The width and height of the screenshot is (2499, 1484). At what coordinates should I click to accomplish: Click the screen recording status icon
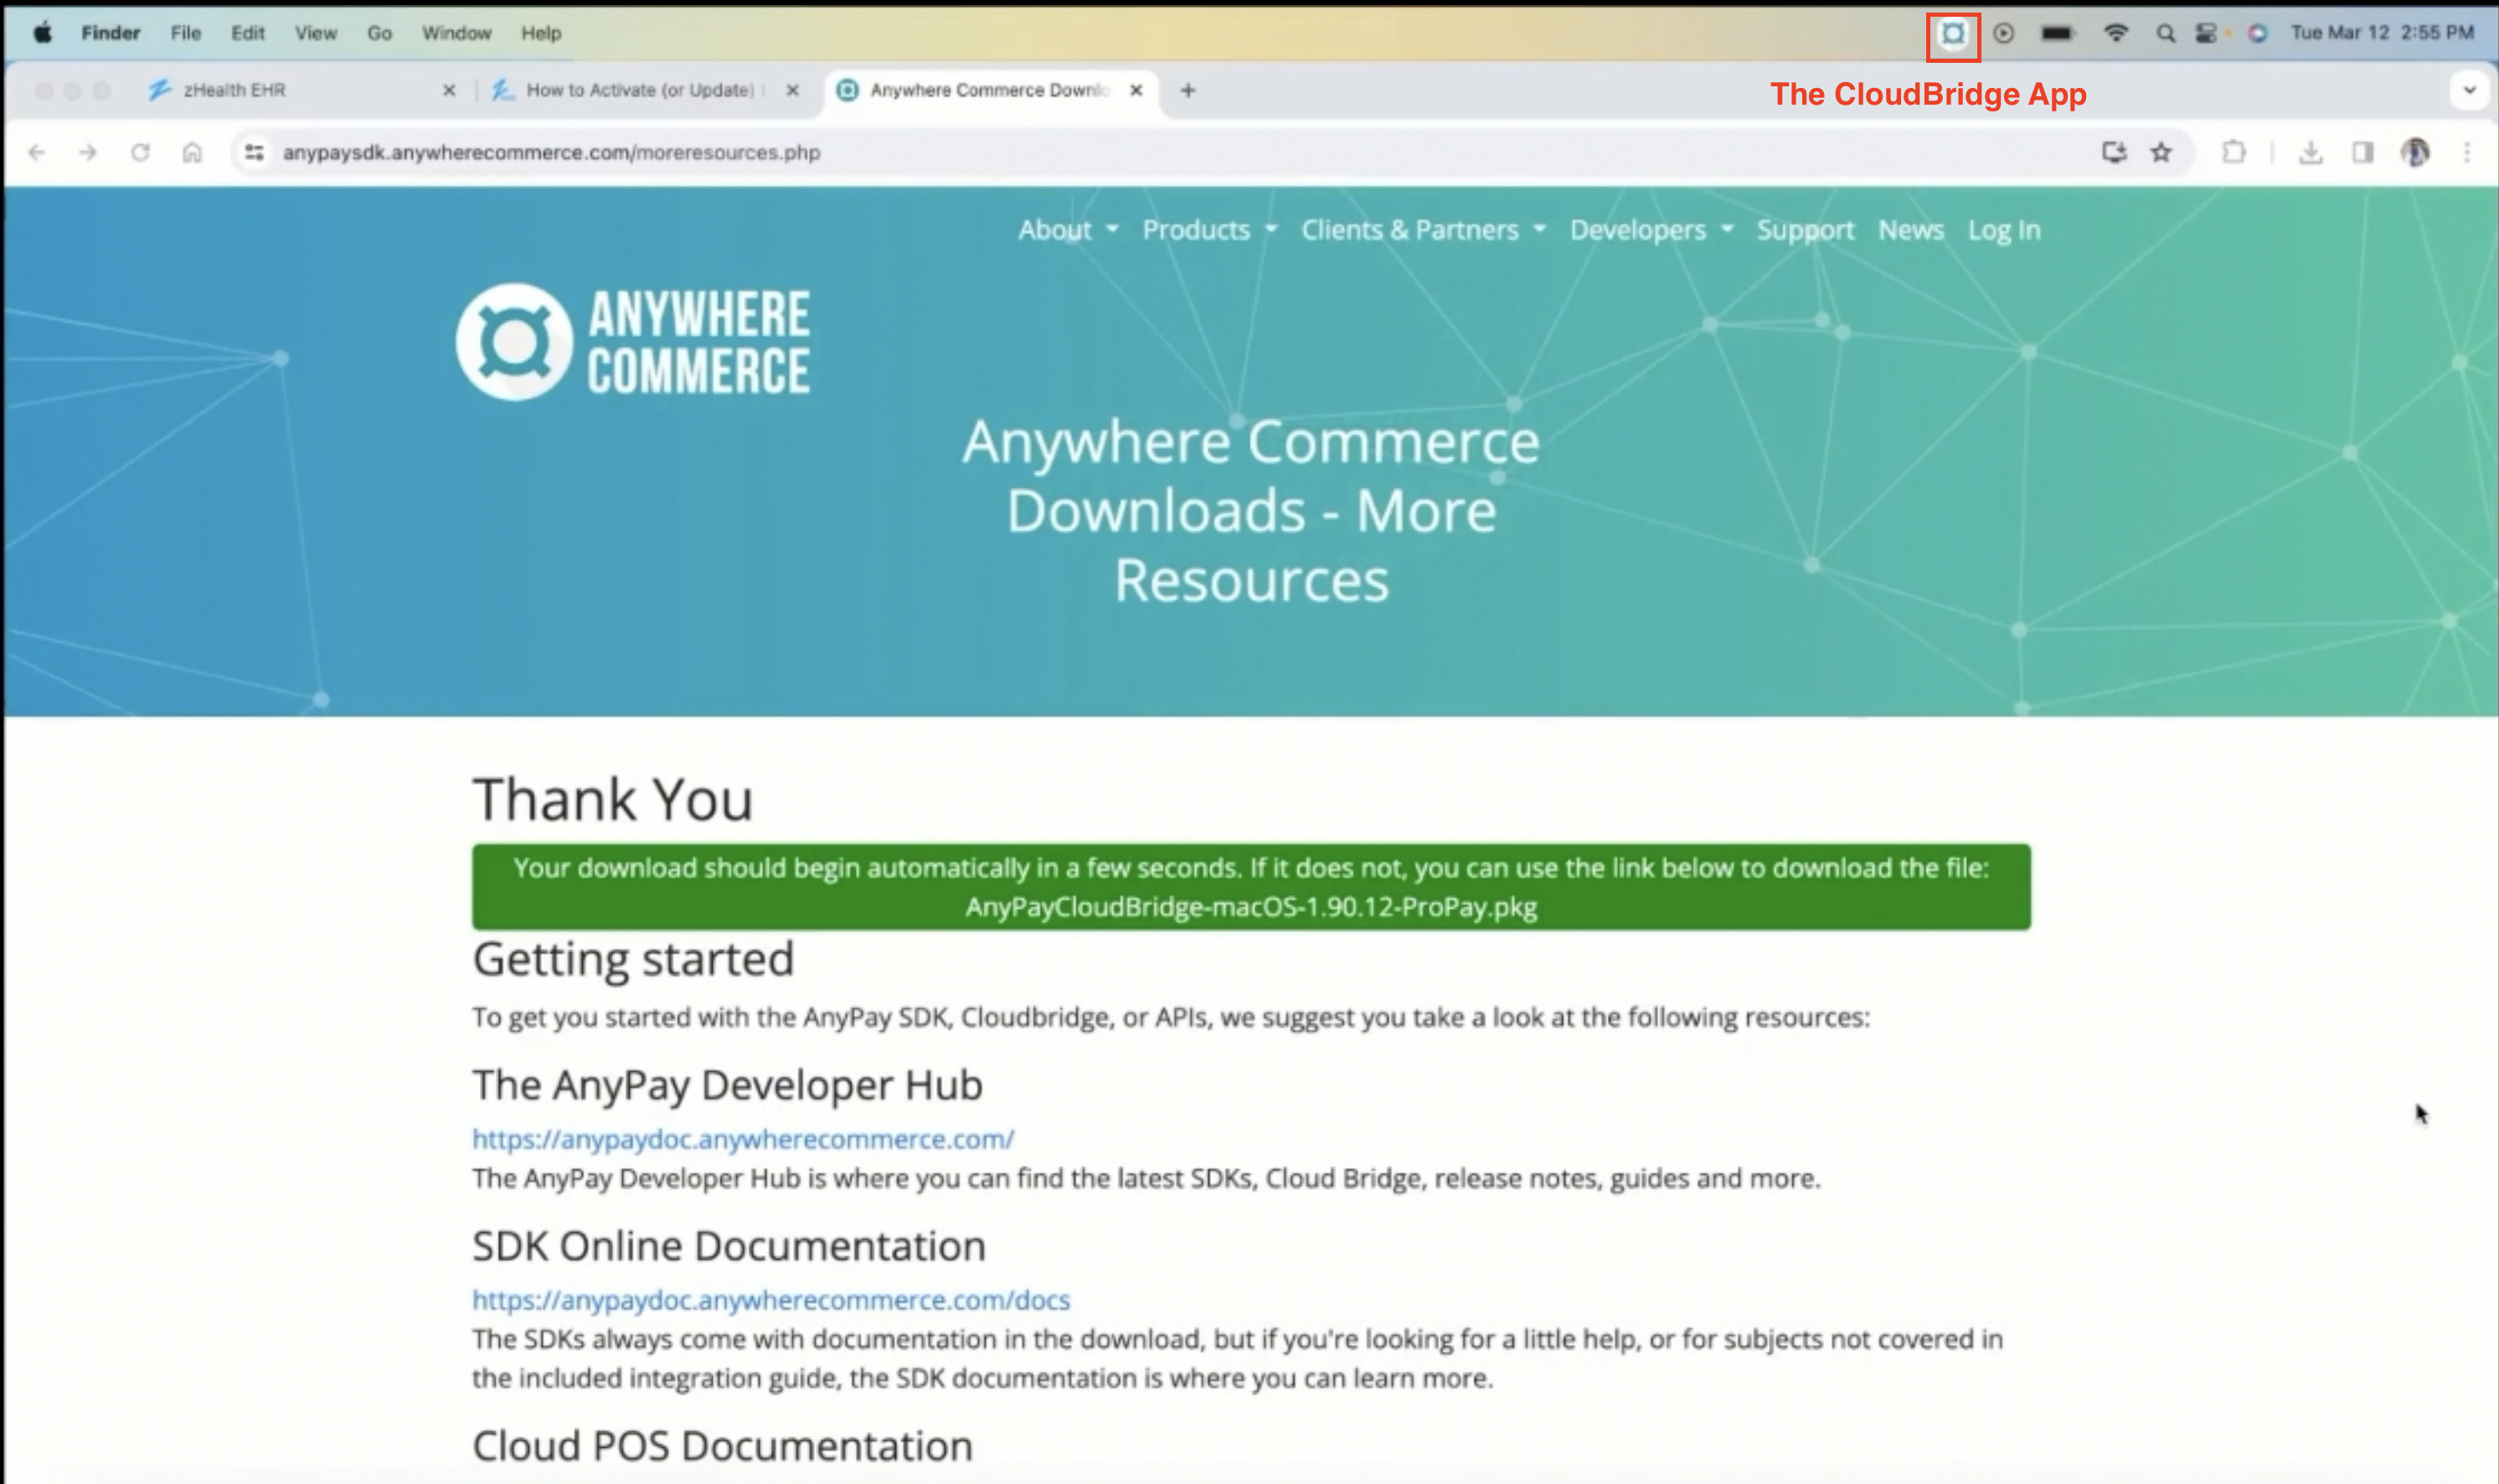[x=2003, y=33]
